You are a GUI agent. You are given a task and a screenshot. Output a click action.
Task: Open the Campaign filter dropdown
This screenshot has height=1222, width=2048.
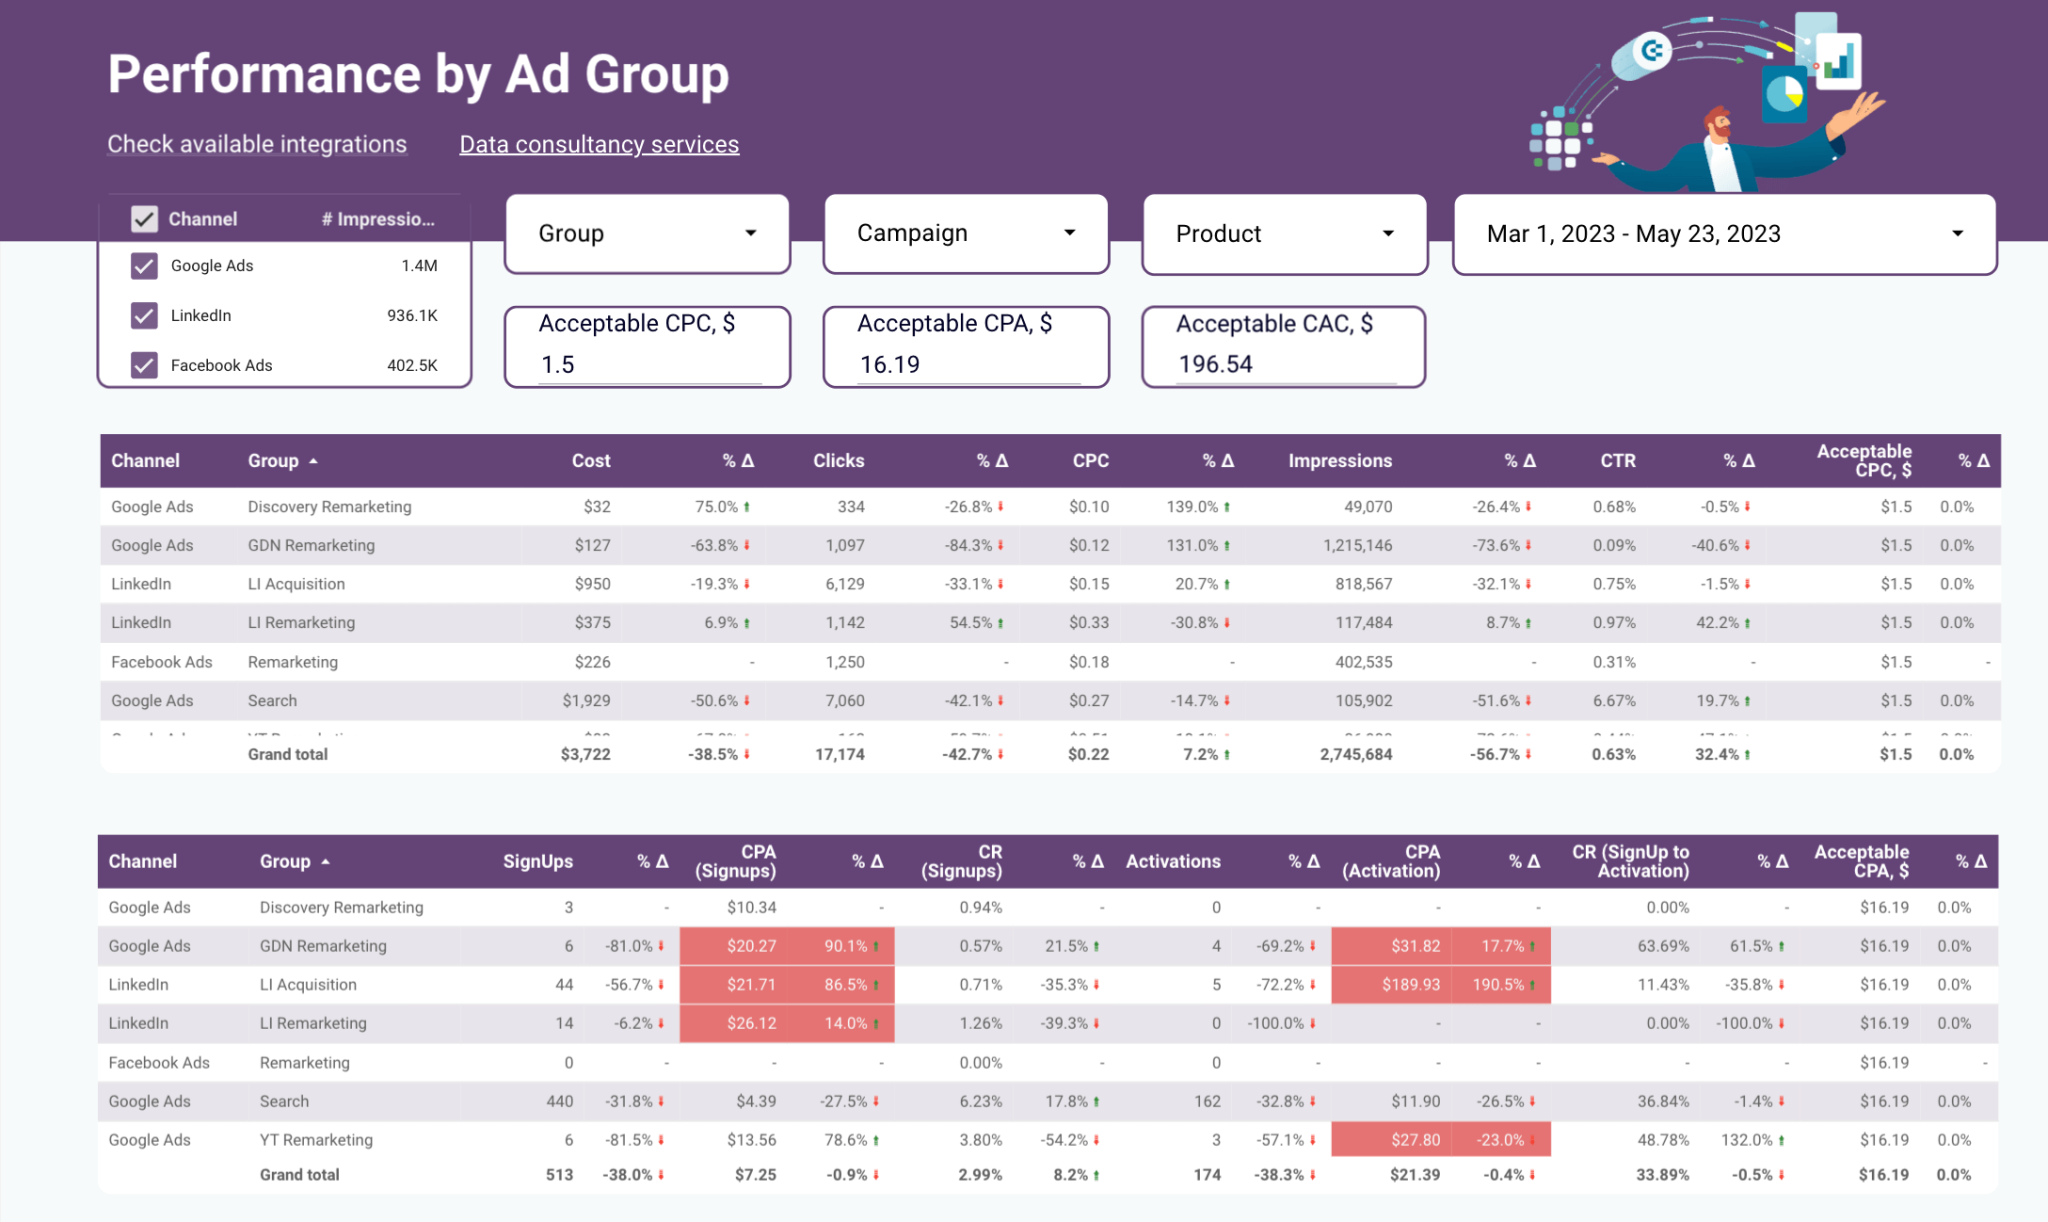[x=965, y=233]
